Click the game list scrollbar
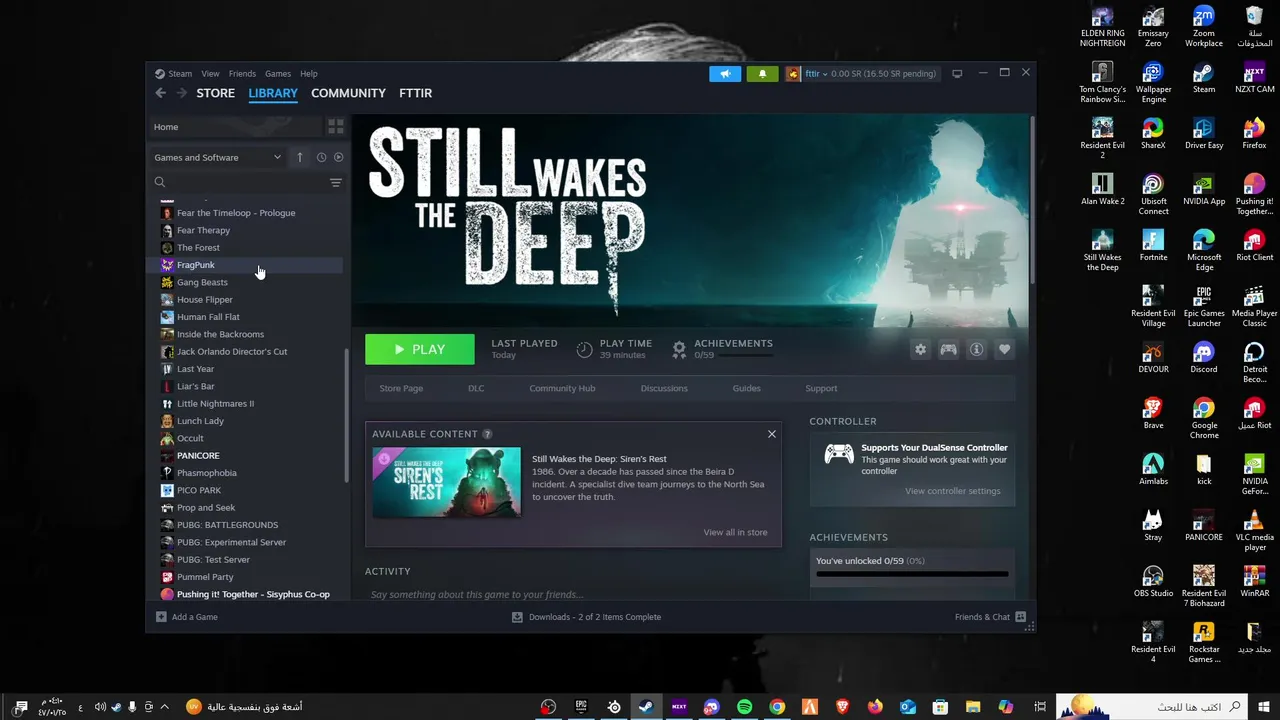This screenshot has width=1280, height=720. [347, 415]
